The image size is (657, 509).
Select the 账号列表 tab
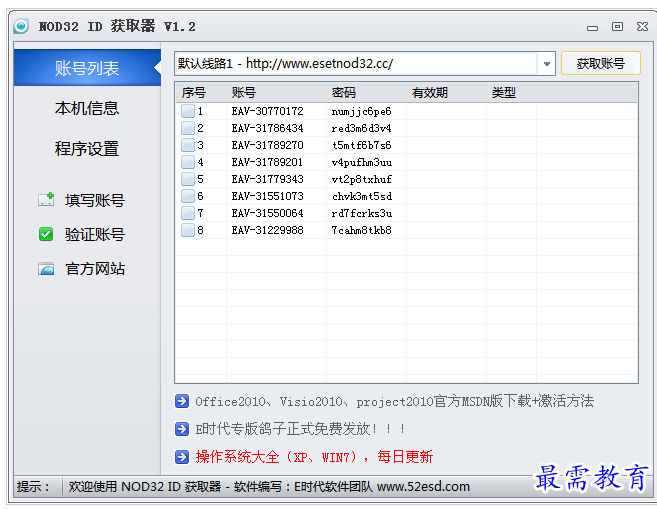(87, 68)
